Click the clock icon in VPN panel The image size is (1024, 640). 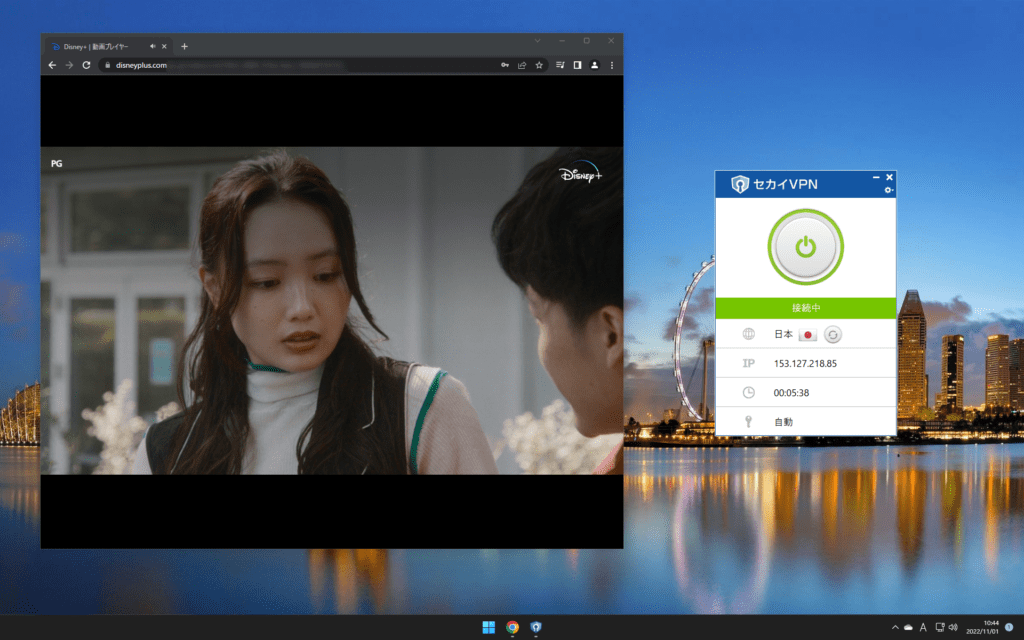748,392
